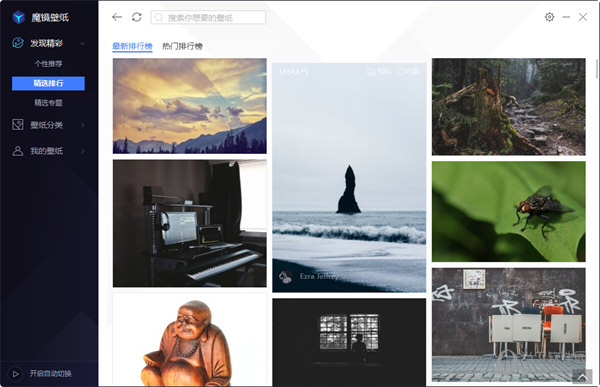Screen dimensions: 600x387
Task: Click the back-to-top arrow at bottom right
Action: (x=582, y=377)
